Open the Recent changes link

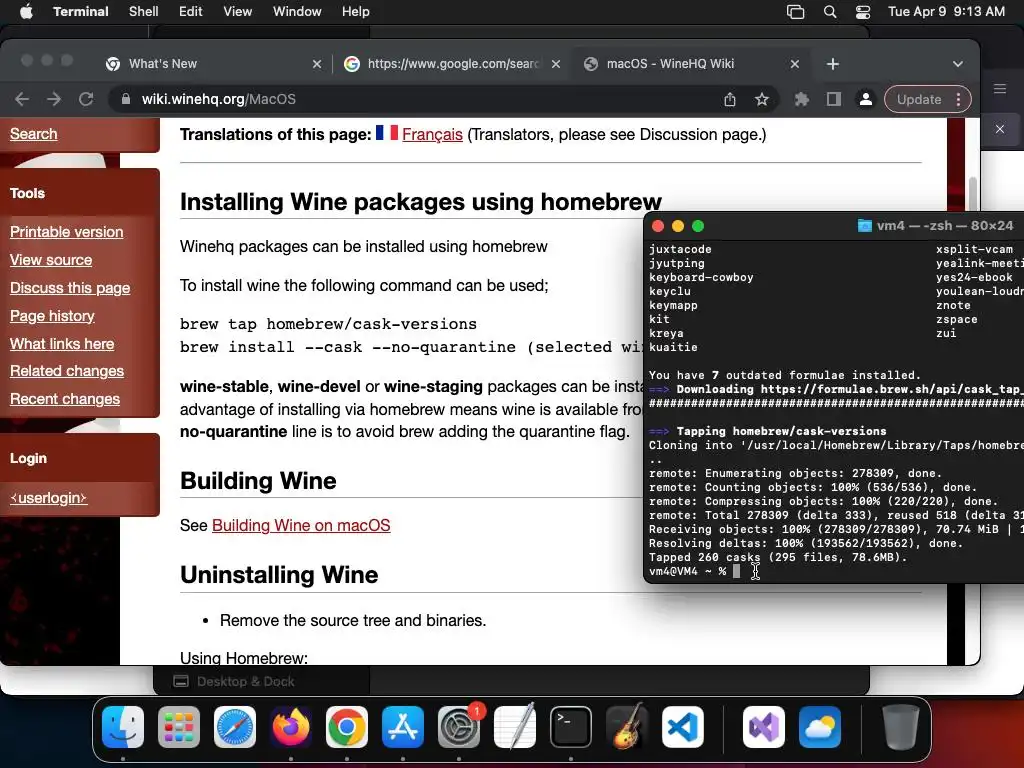(x=65, y=399)
